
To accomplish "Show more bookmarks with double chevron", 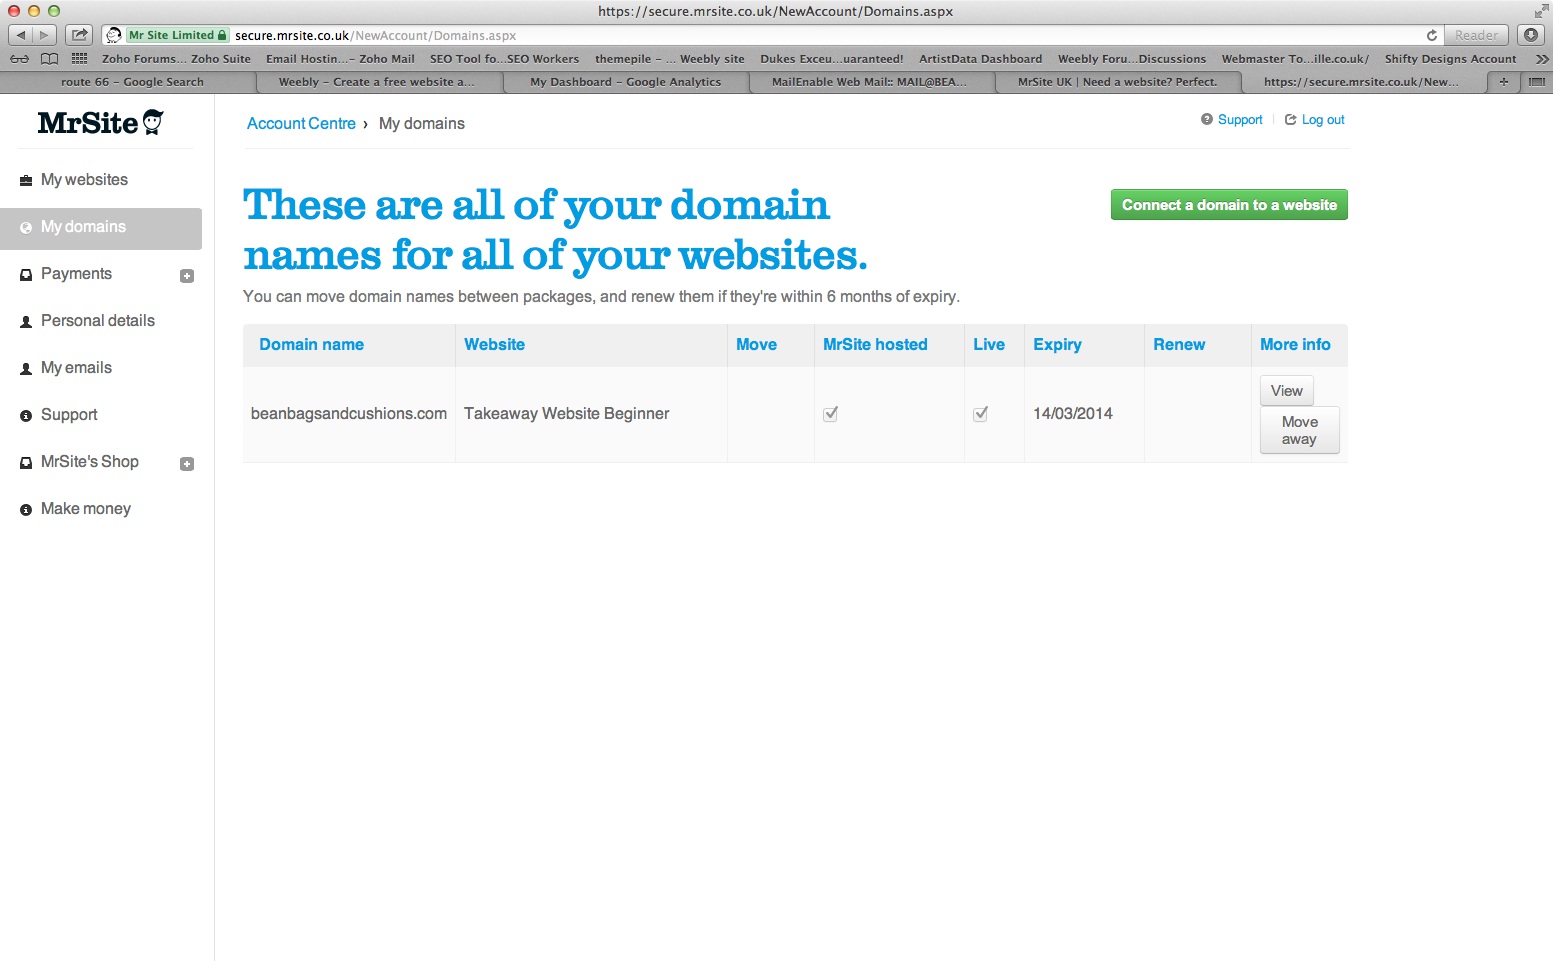I will (x=1541, y=59).
